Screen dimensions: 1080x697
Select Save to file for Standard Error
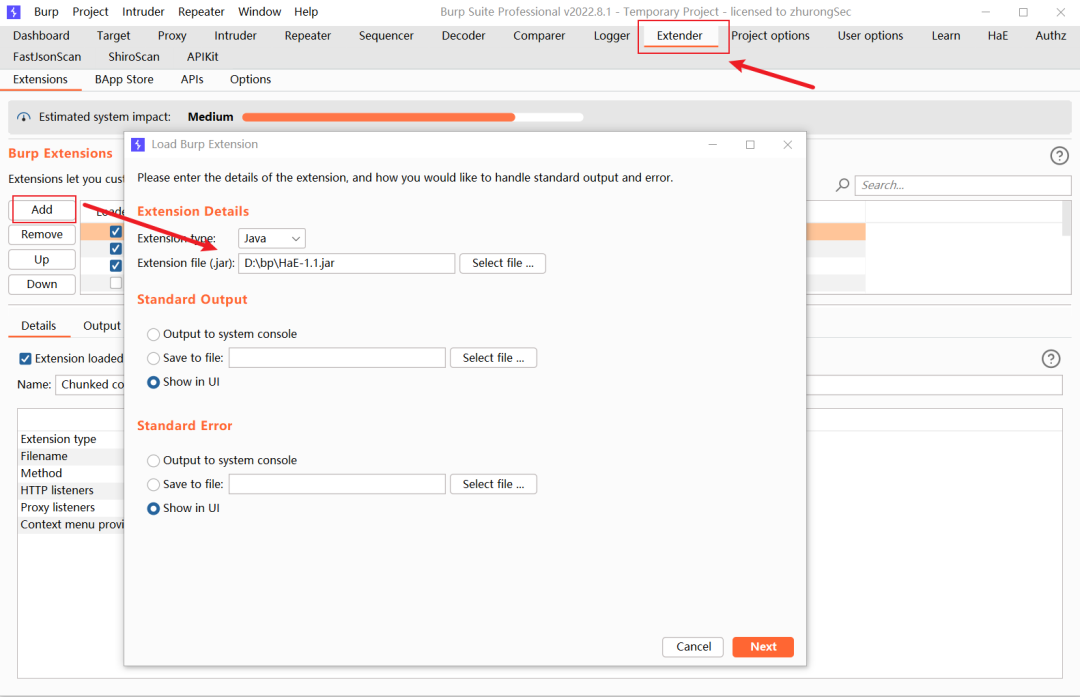154,484
